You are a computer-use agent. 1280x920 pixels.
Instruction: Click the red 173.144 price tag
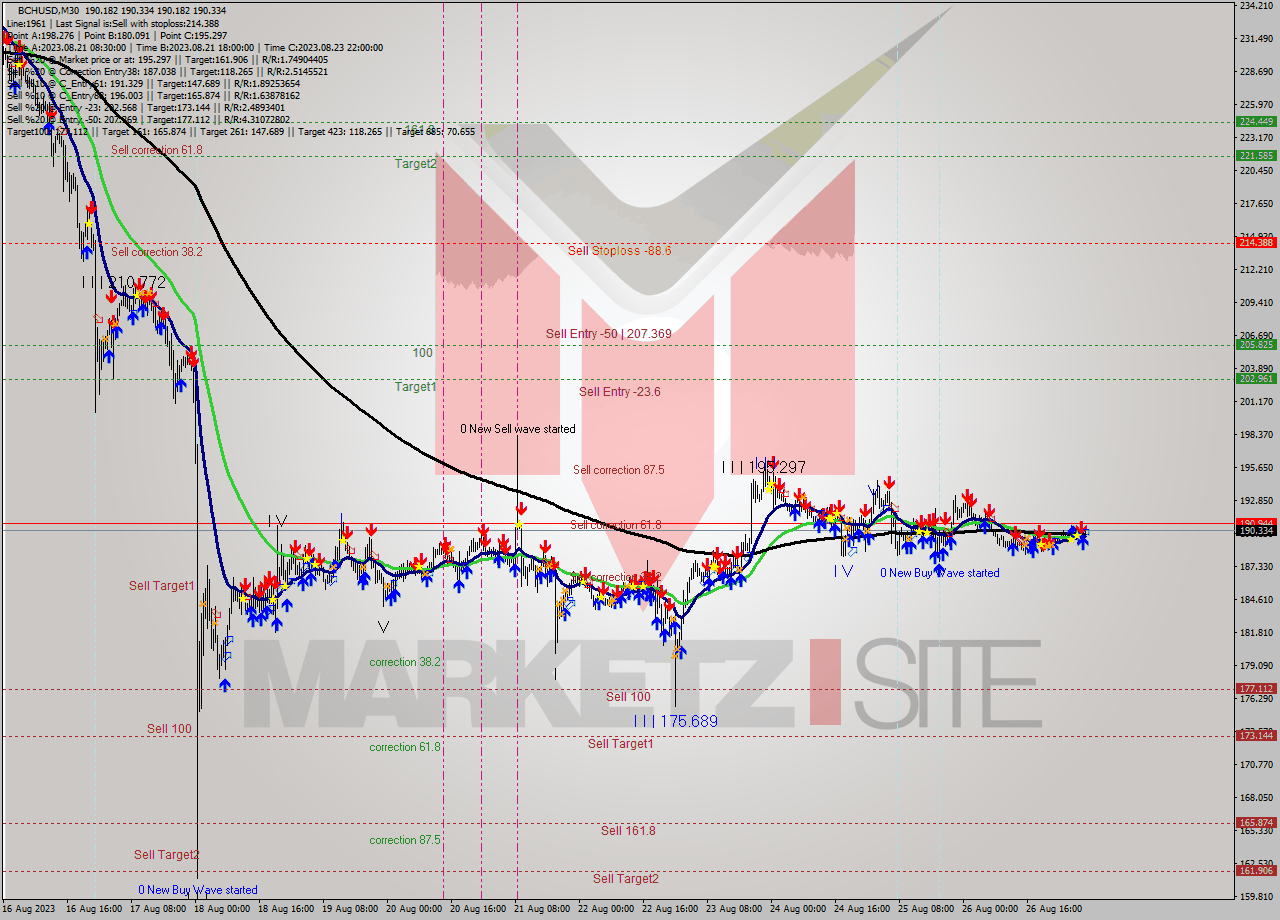coord(1256,736)
